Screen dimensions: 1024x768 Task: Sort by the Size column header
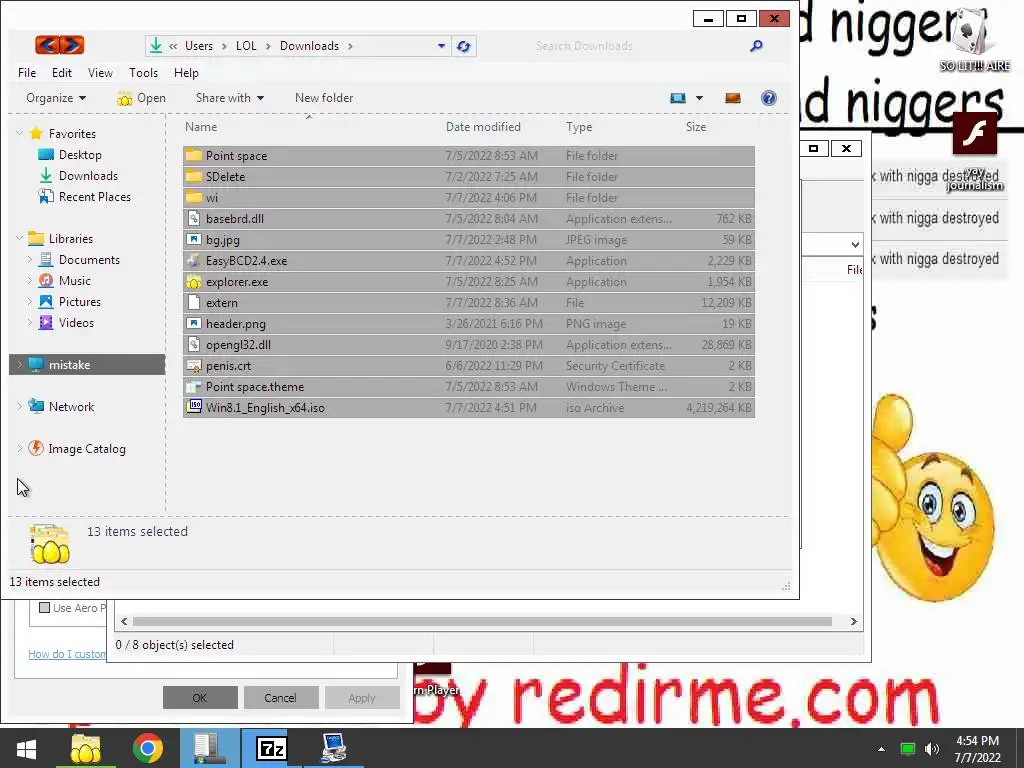tap(696, 127)
